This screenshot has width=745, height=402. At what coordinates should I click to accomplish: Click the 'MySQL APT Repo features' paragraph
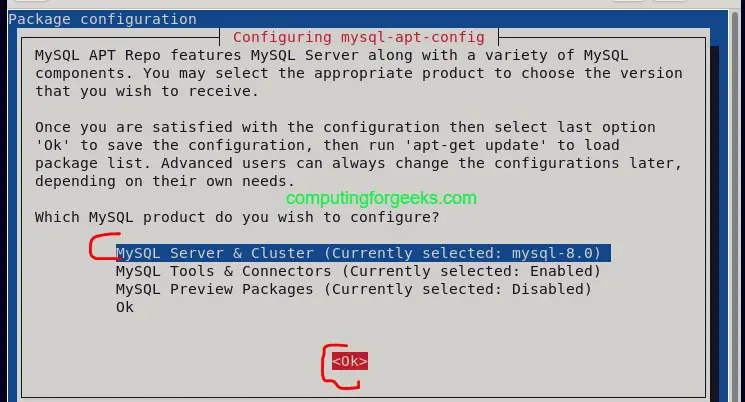359,73
